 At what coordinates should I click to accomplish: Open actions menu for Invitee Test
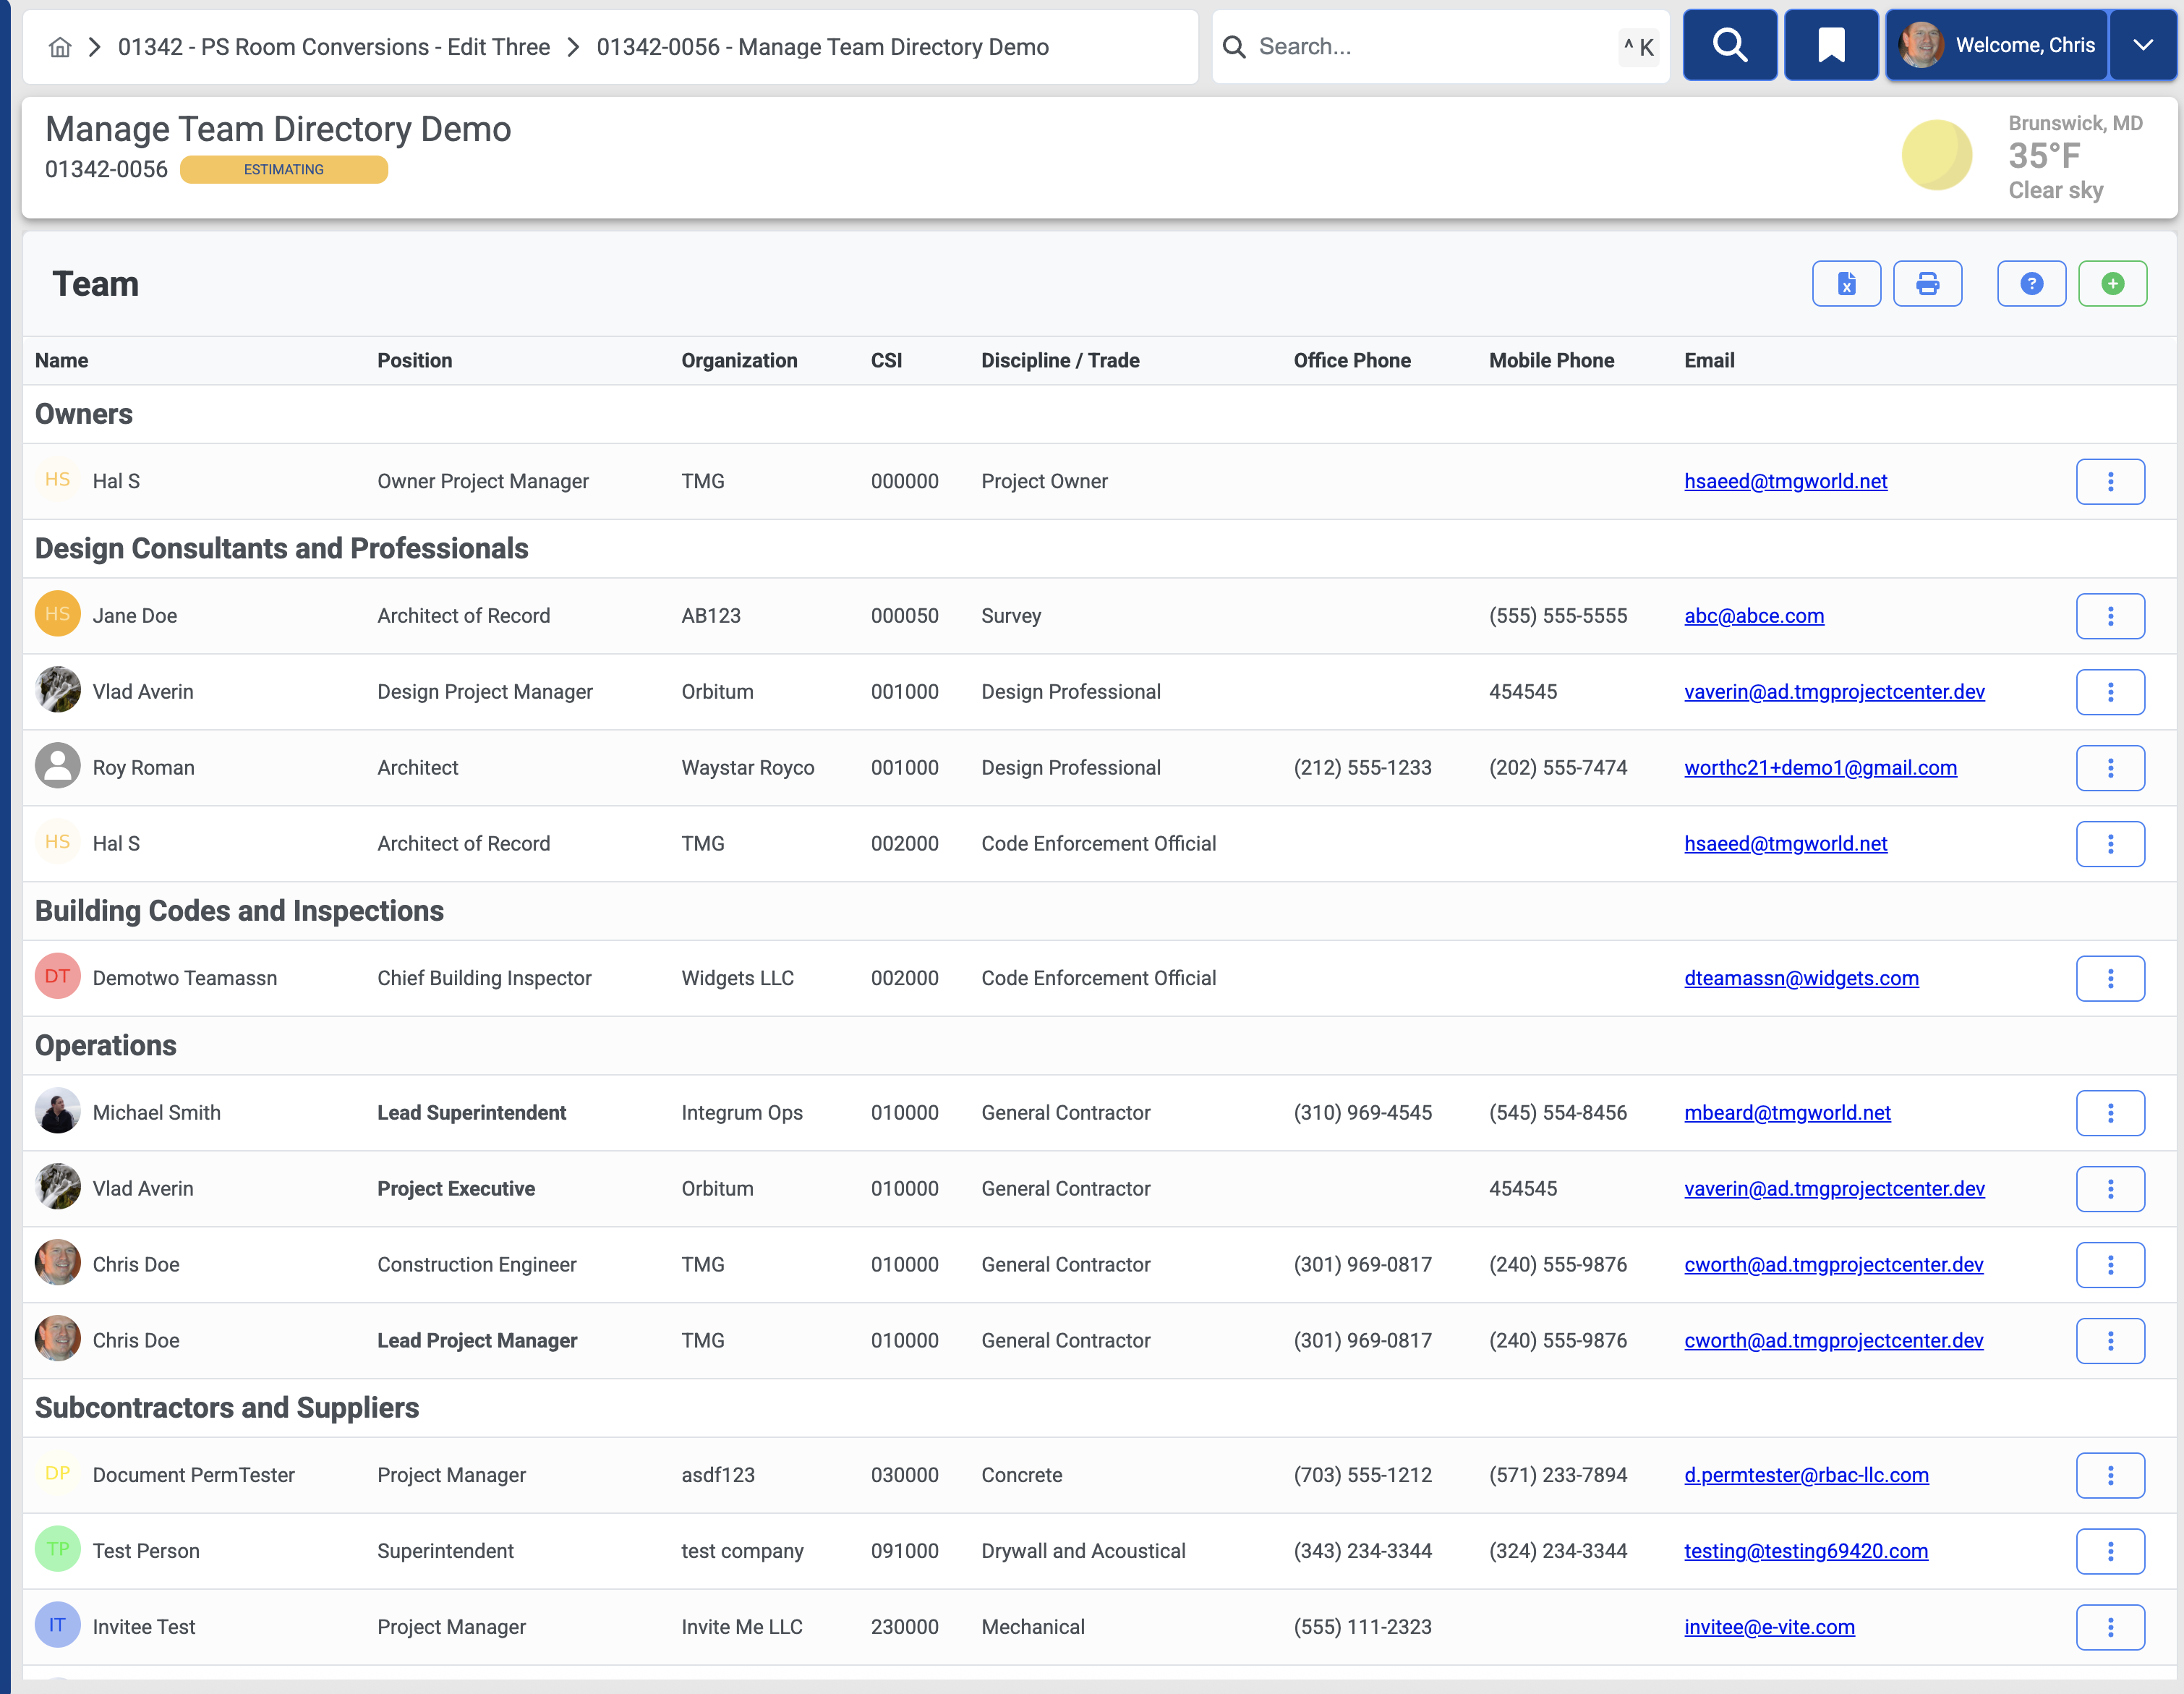coord(2111,1626)
